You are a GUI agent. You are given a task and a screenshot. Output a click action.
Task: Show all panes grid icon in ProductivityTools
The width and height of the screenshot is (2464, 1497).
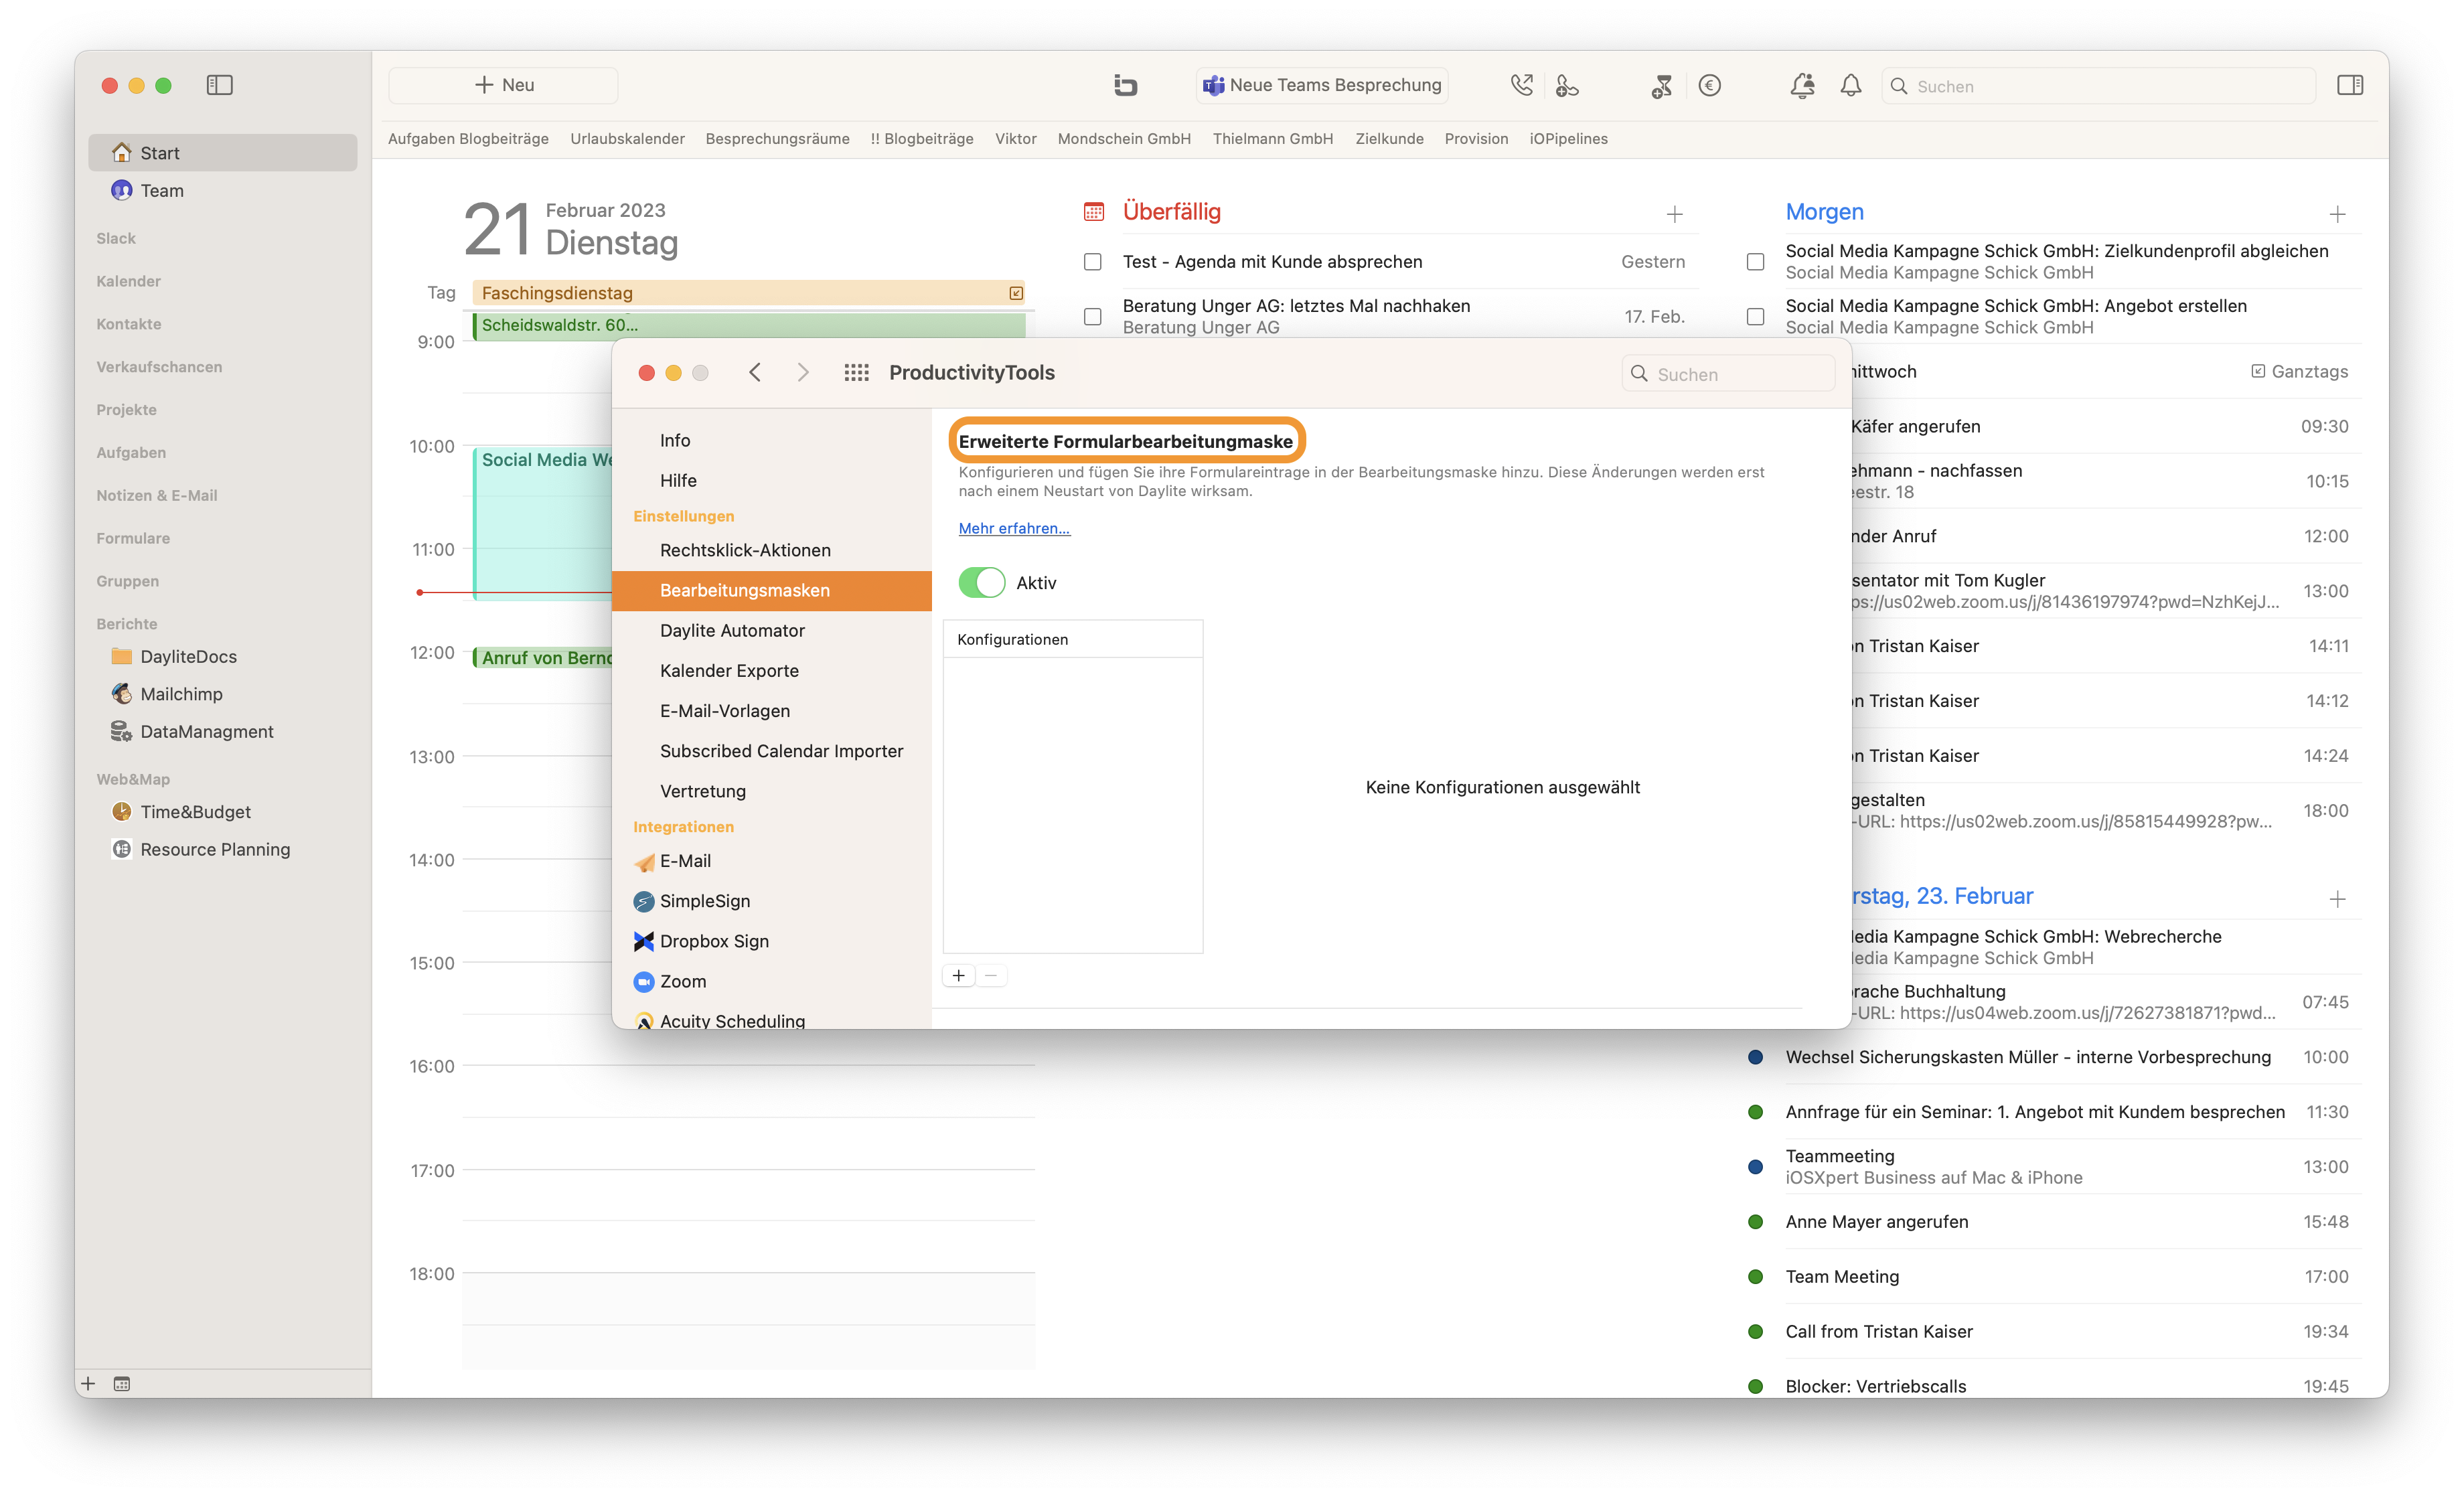click(x=856, y=373)
